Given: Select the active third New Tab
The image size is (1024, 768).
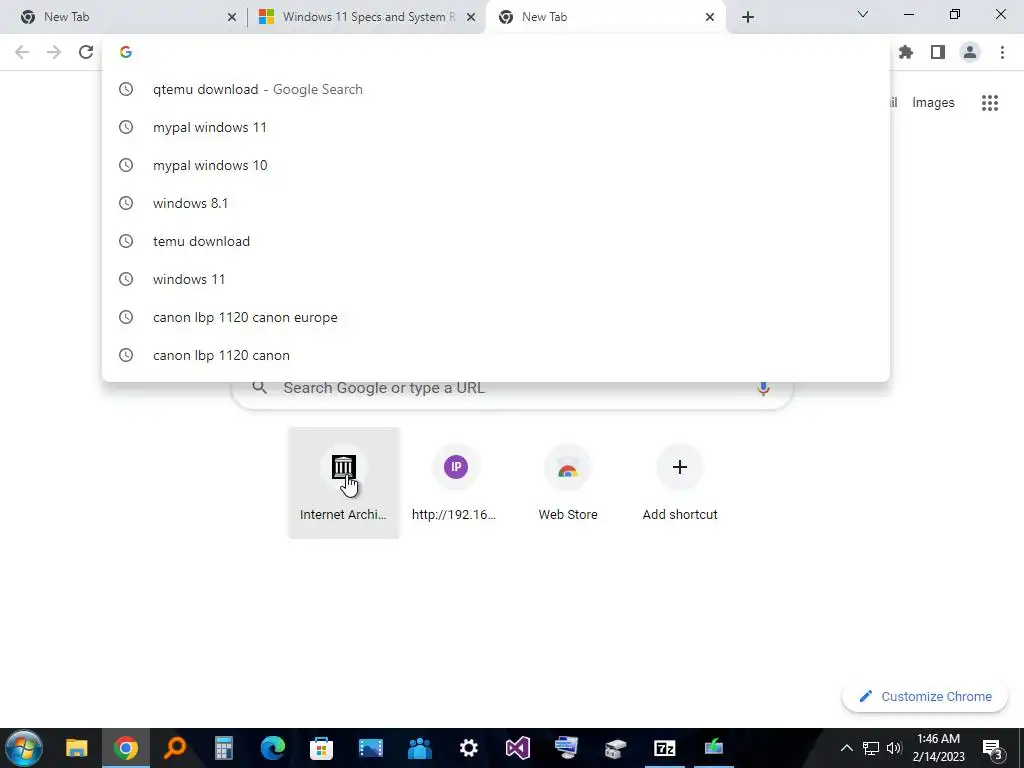Looking at the screenshot, I should pos(606,17).
